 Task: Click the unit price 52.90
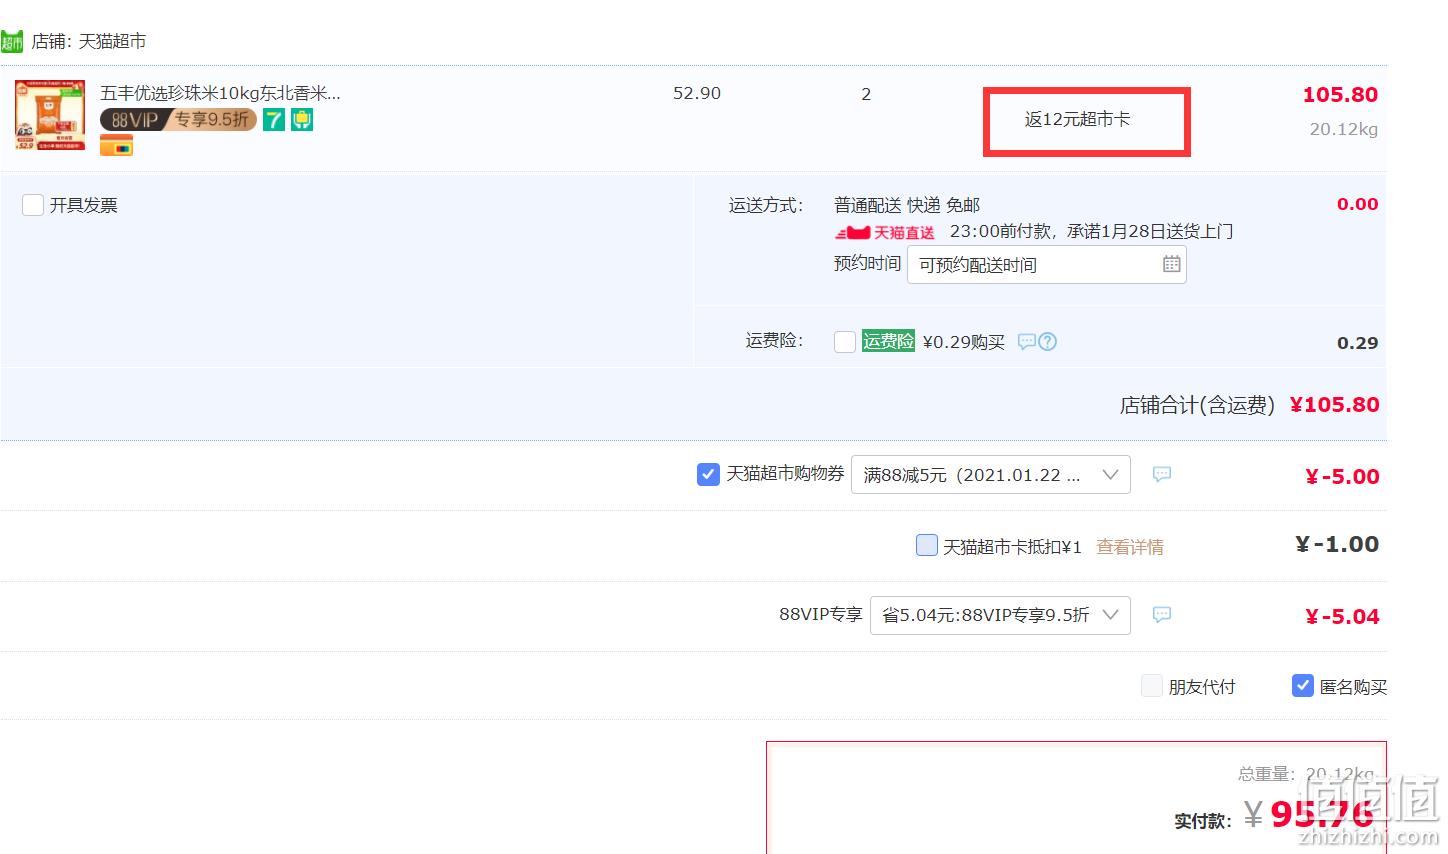coord(697,93)
